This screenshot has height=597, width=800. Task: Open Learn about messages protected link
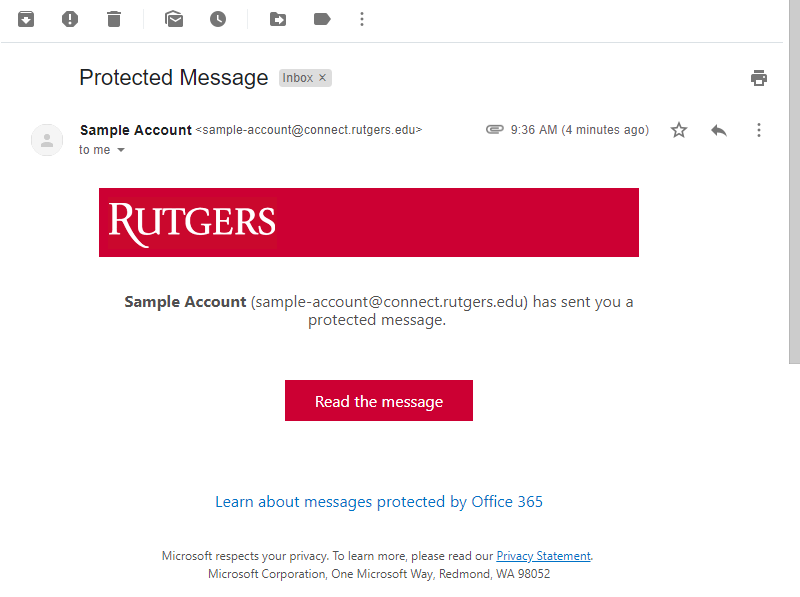click(379, 502)
